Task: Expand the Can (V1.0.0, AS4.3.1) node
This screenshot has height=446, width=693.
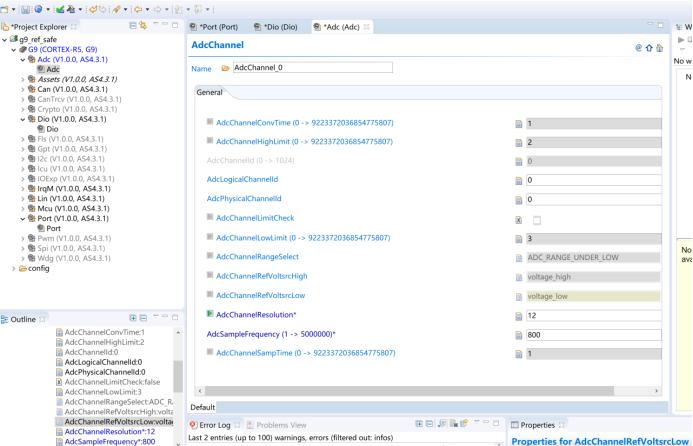Action: click(x=23, y=89)
